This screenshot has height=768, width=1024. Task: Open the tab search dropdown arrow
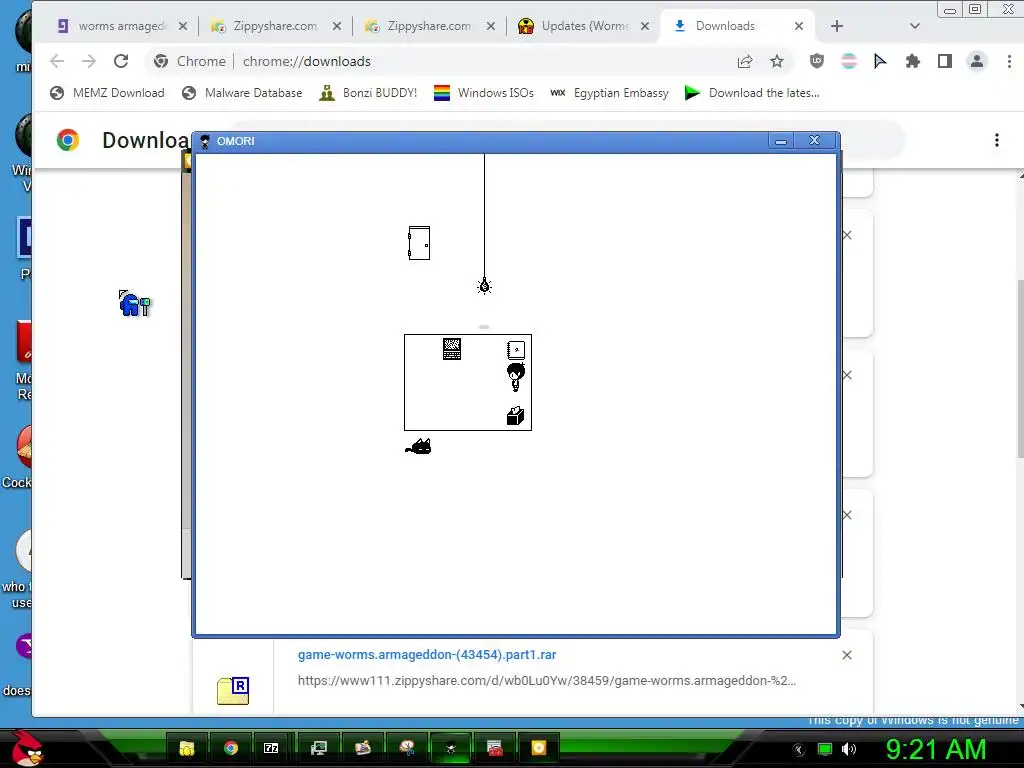coord(914,26)
